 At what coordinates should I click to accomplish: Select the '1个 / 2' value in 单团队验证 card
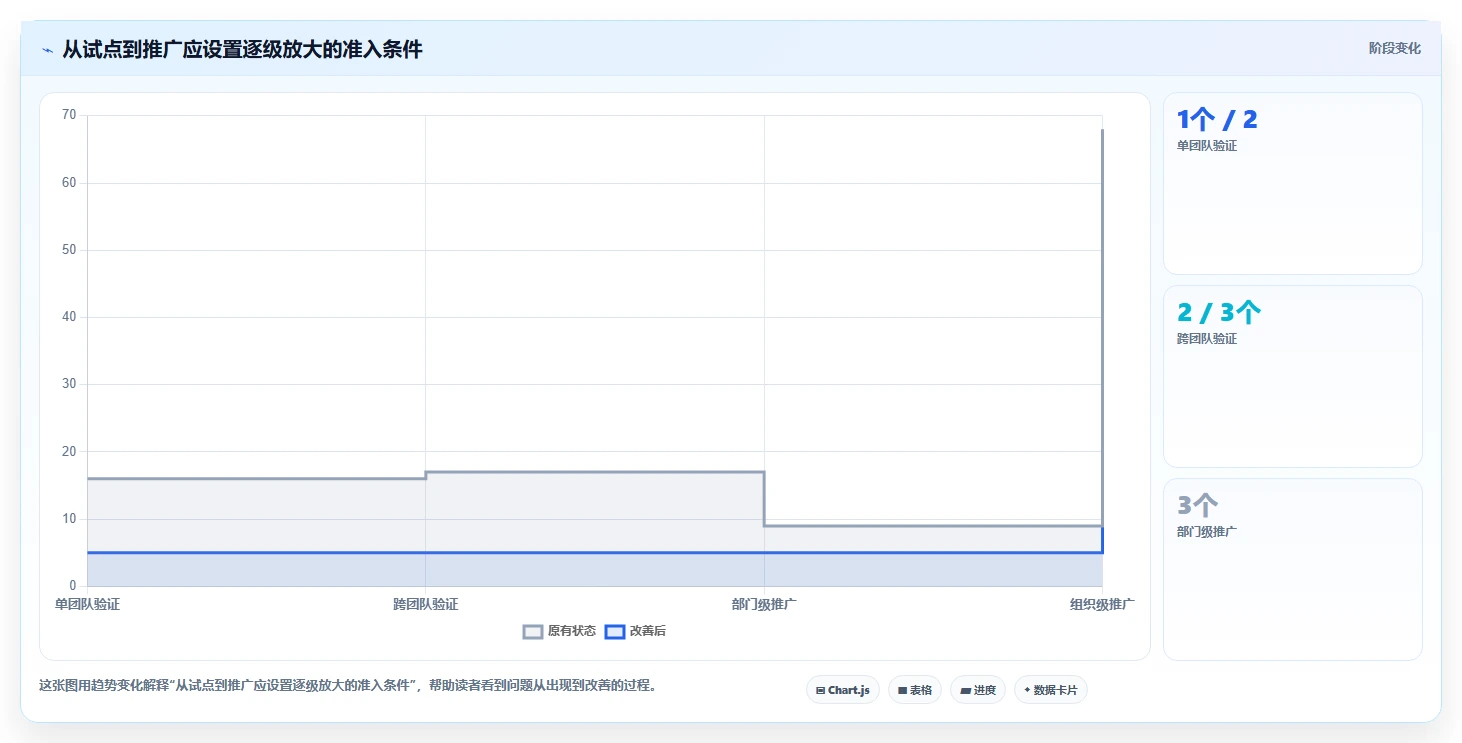(x=1217, y=120)
